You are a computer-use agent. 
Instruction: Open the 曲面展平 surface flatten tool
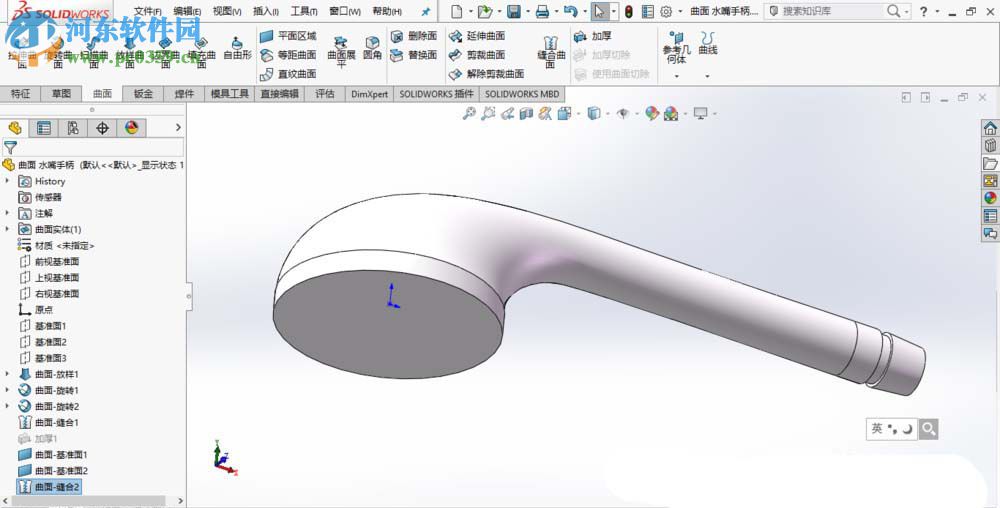tap(341, 51)
